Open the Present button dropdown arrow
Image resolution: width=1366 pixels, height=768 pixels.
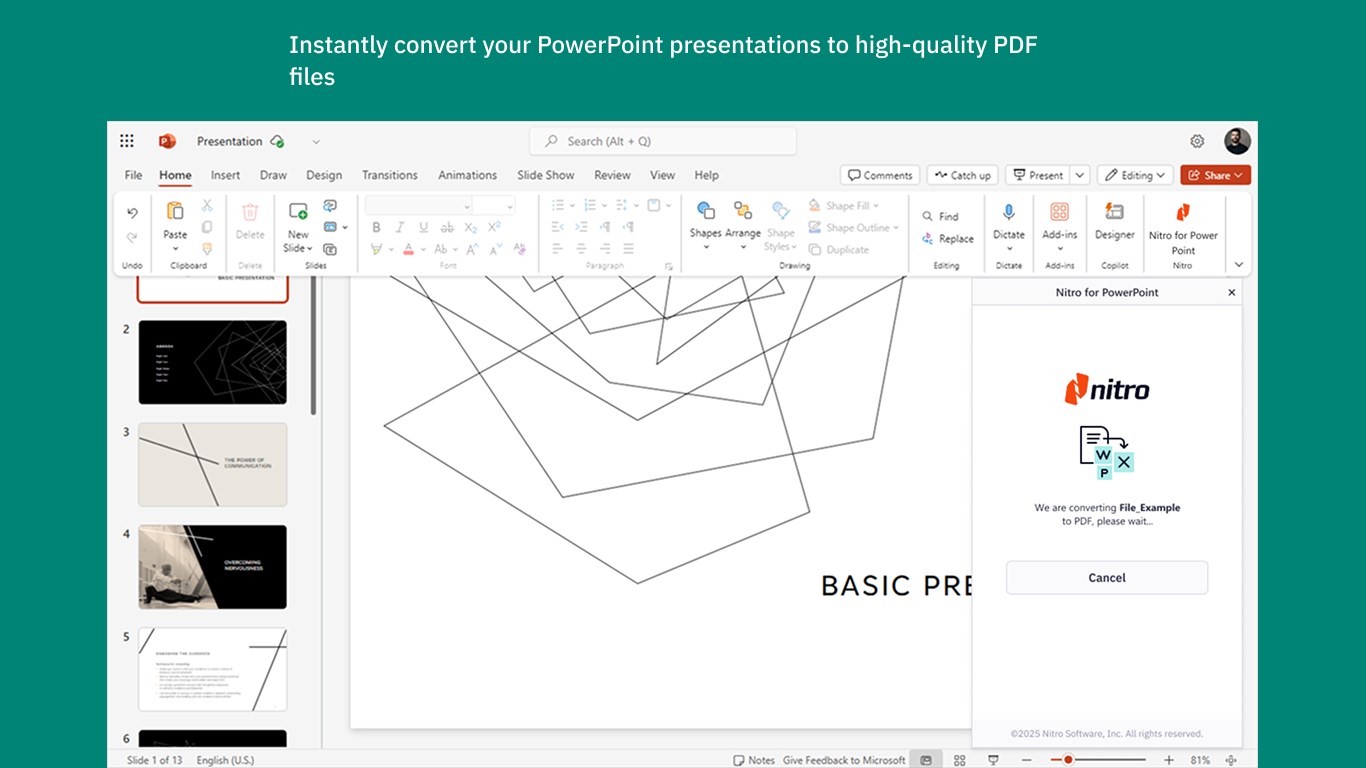coord(1080,175)
